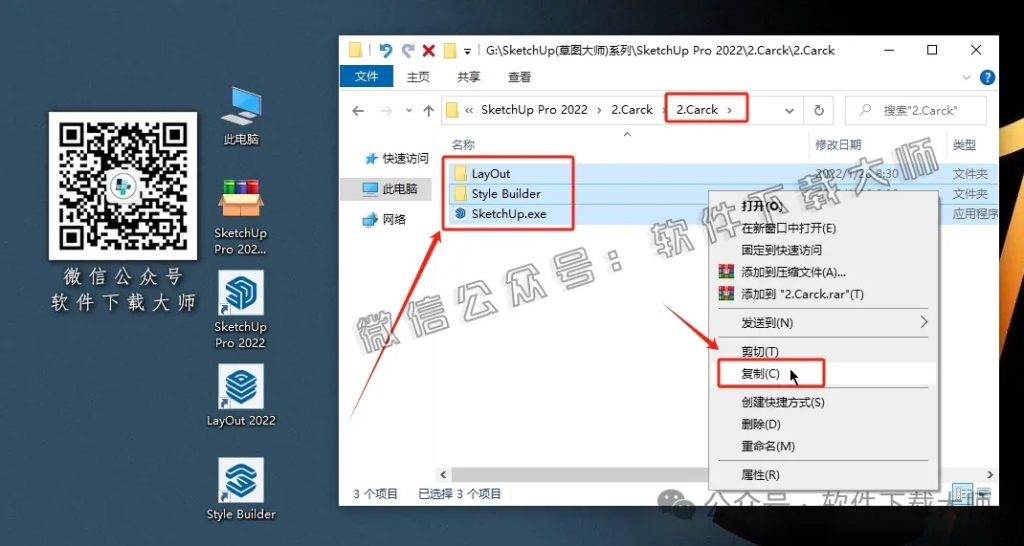Select the SketchUp Pro 2022 desktop shortcut
Viewport: 1024px width, 546px height.
[x=241, y=310]
